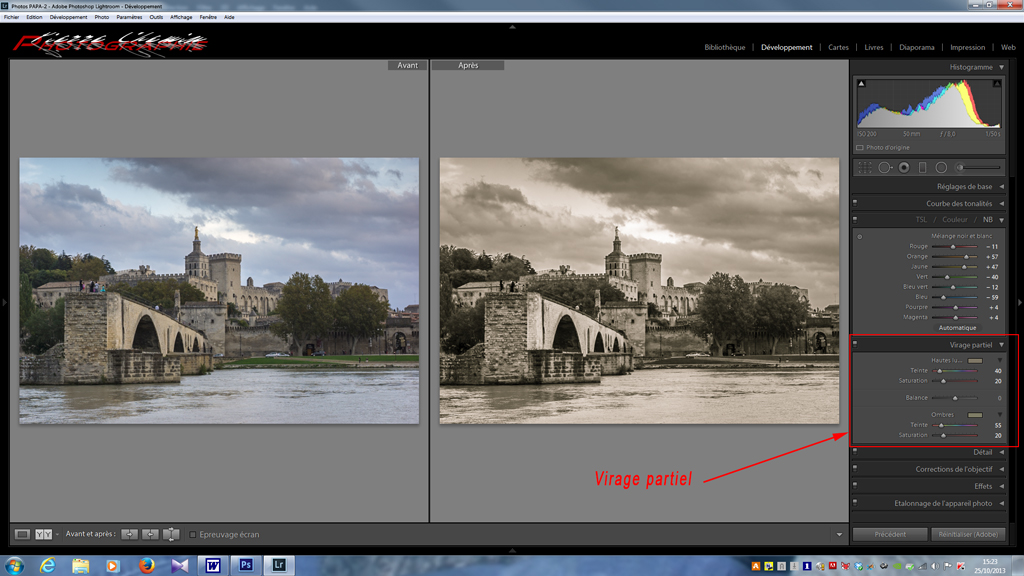Switch to Word in taskbar

pos(213,566)
